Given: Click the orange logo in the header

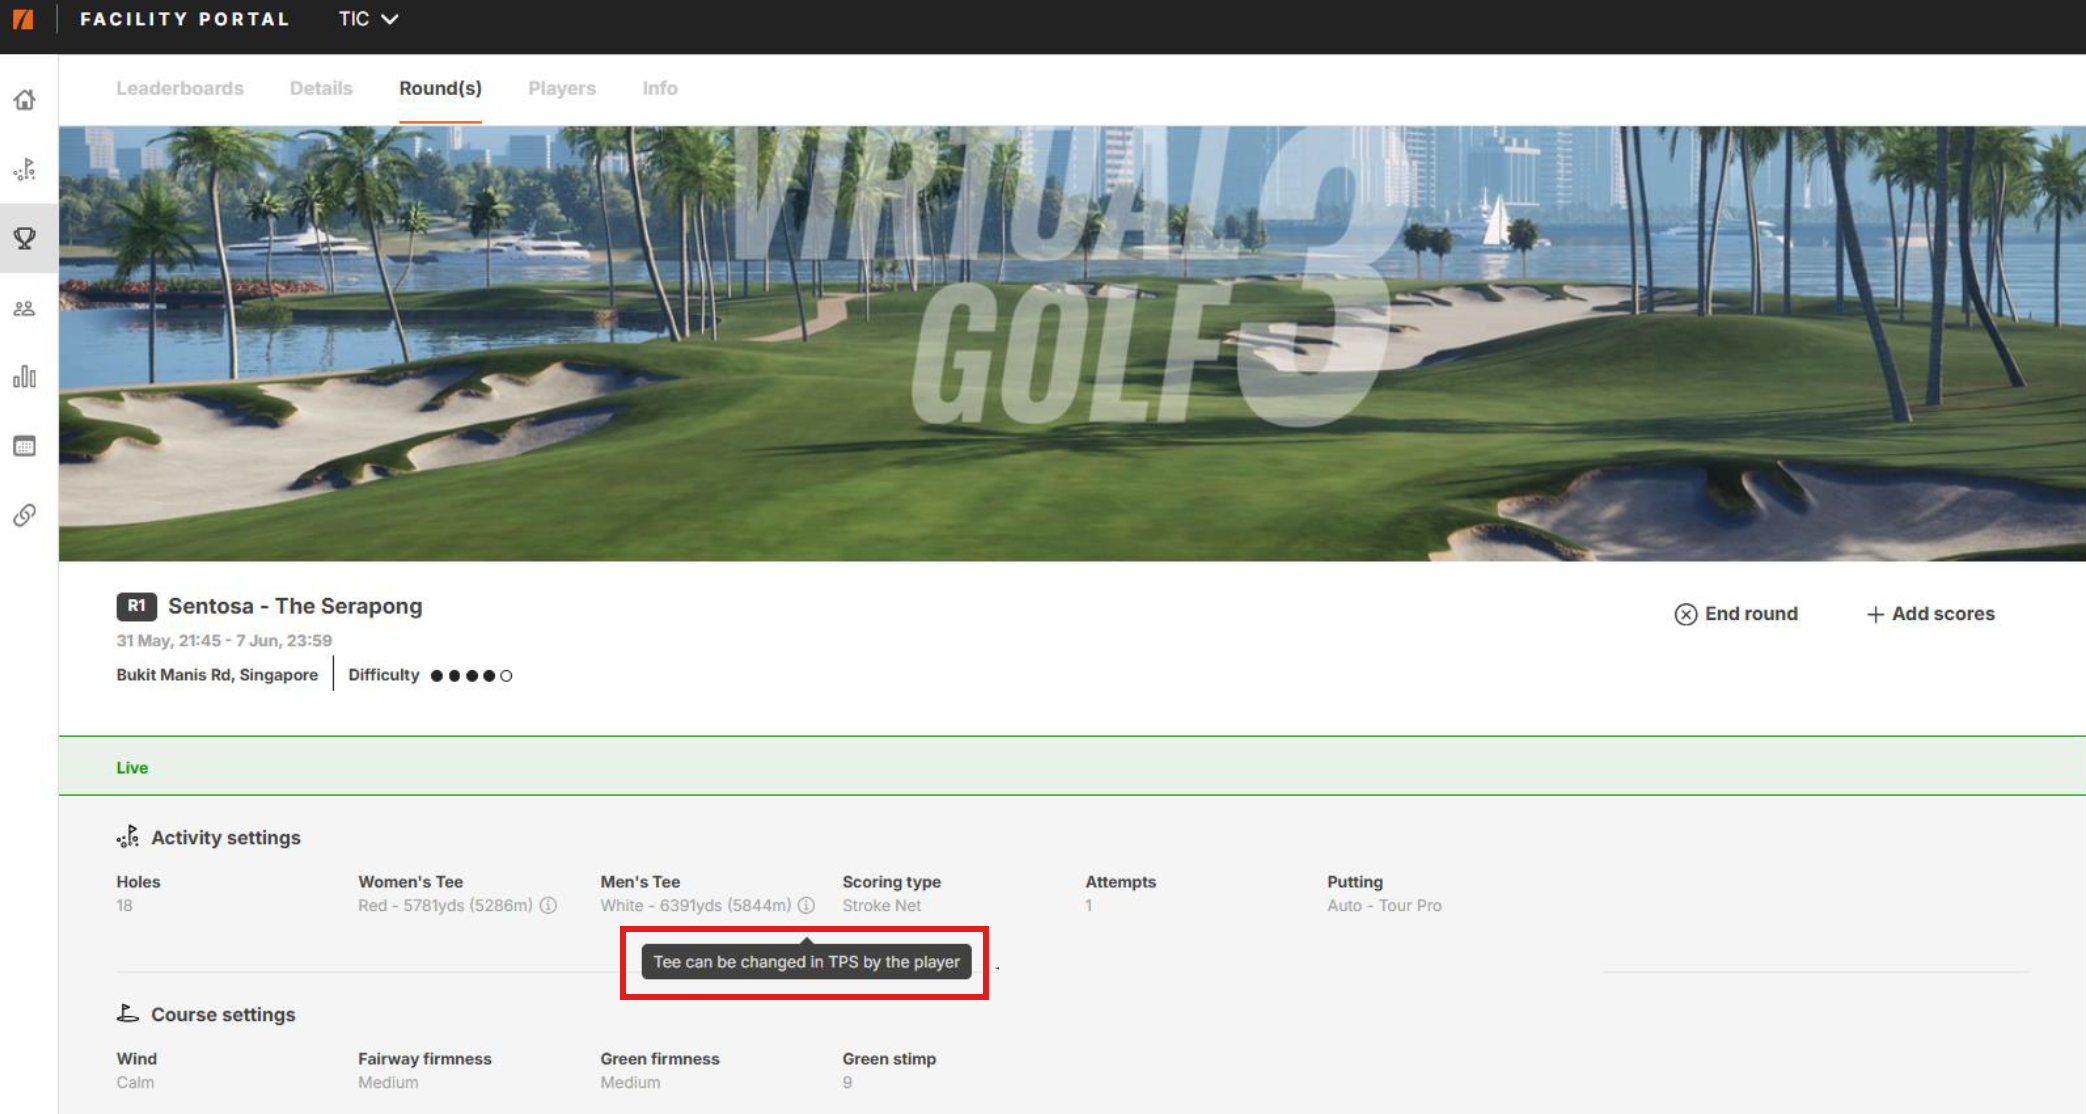Looking at the screenshot, I should [23, 19].
